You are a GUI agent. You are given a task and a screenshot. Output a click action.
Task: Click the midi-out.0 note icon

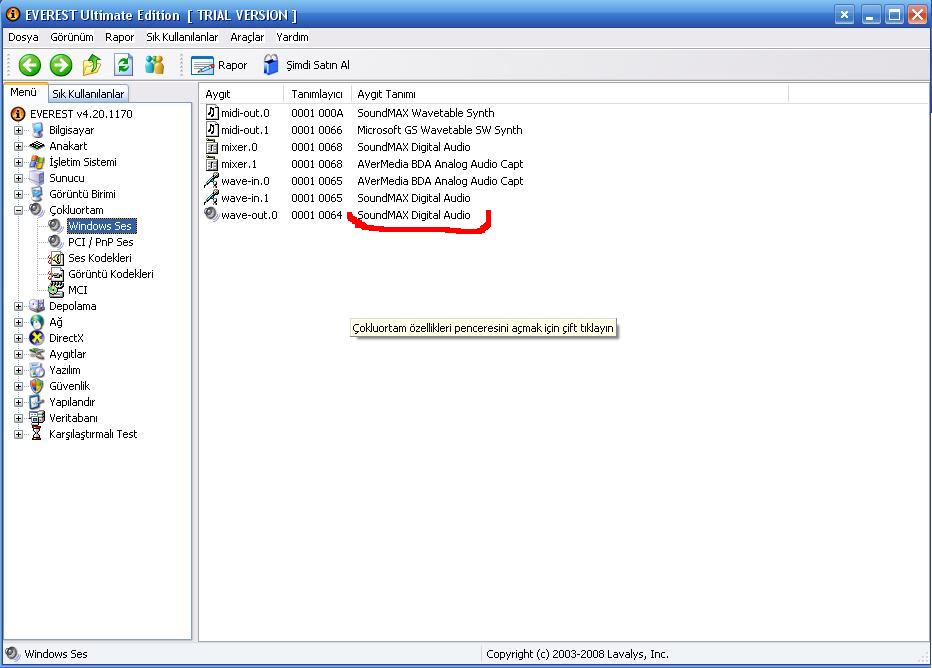[212, 112]
